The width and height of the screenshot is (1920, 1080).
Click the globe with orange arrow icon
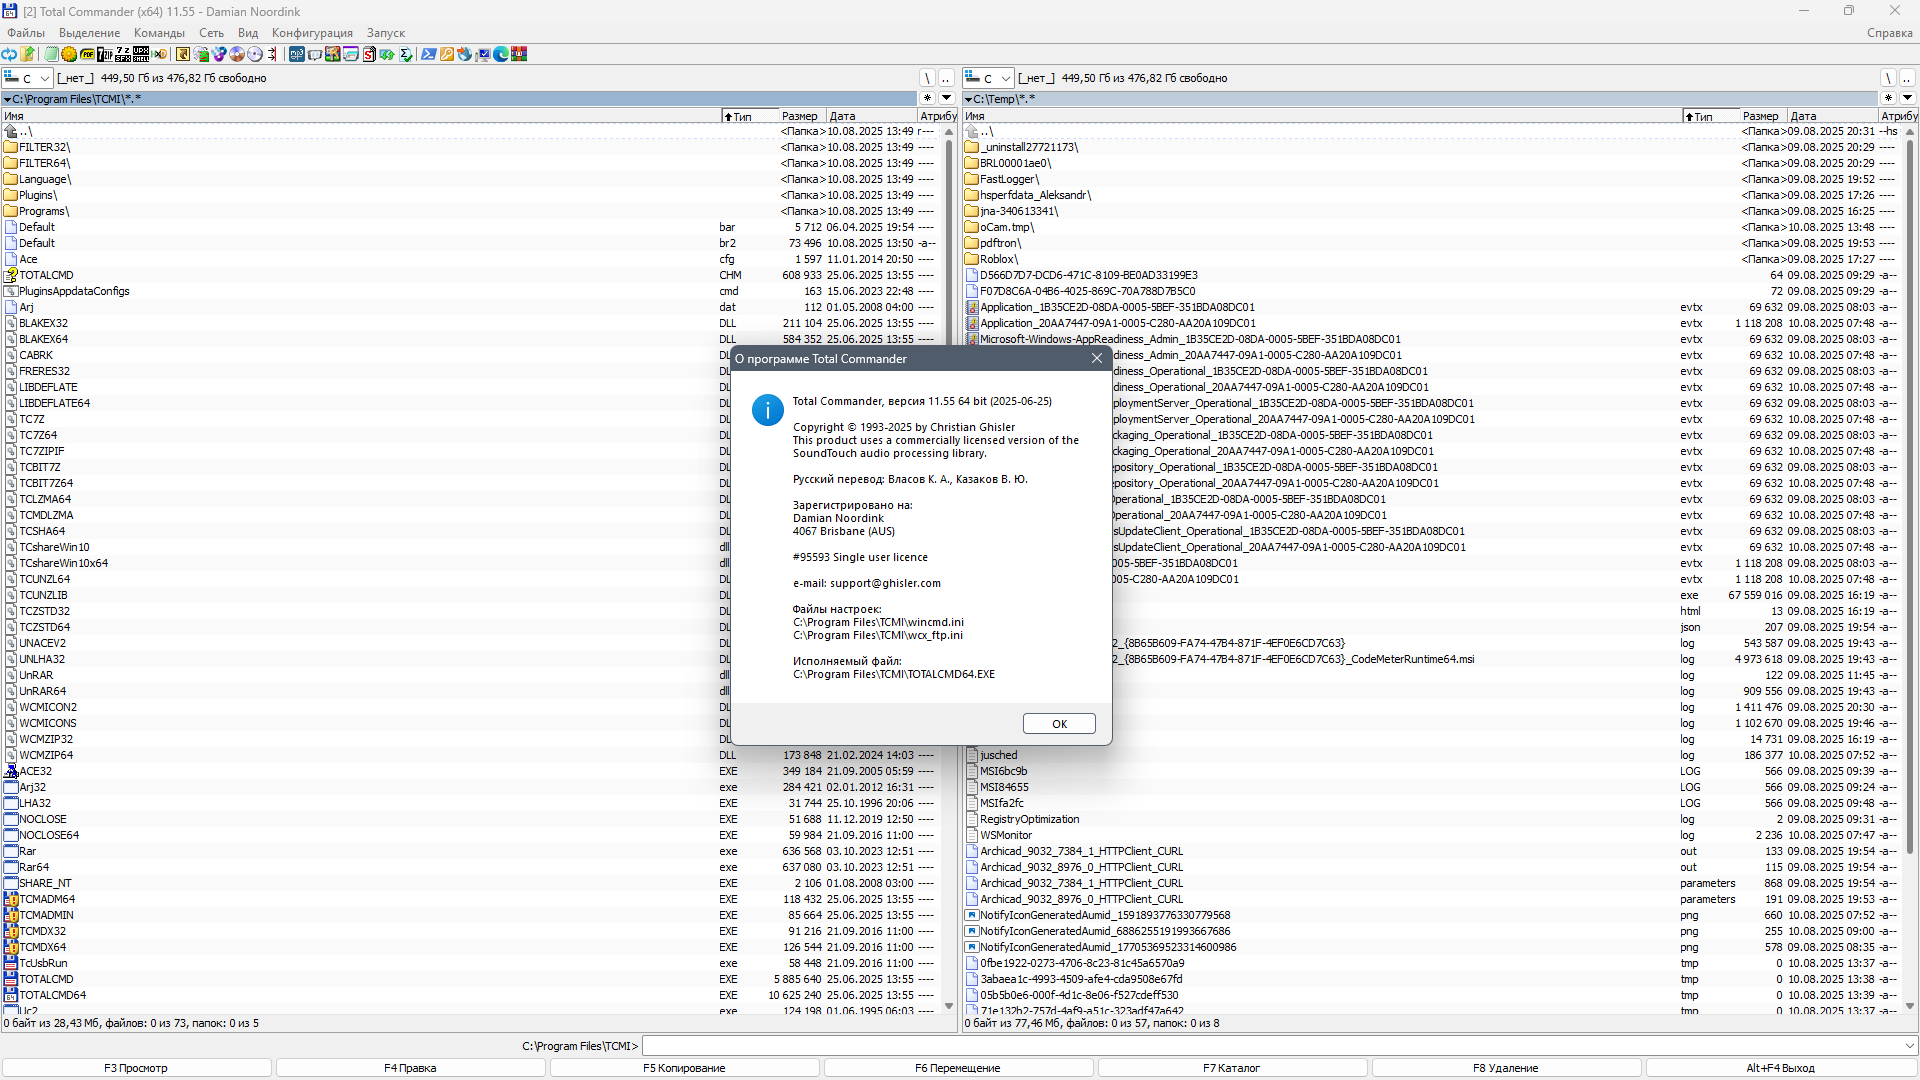coord(465,54)
